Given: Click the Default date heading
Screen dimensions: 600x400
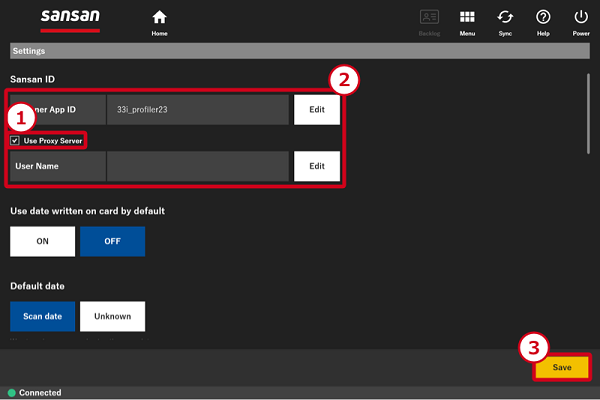Looking at the screenshot, I should (38, 286).
